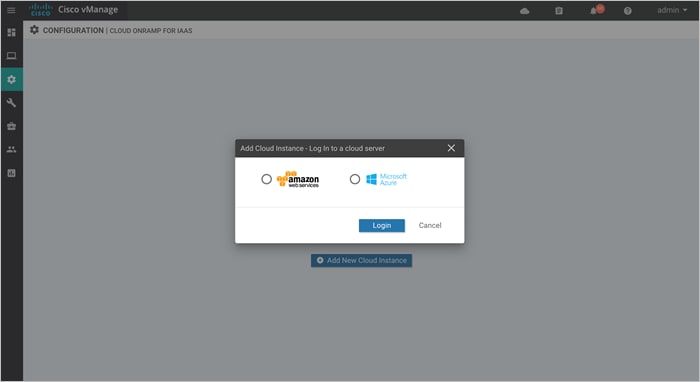Open the vAnalytics chart sidebar icon
The height and width of the screenshot is (382, 700).
click(x=12, y=173)
